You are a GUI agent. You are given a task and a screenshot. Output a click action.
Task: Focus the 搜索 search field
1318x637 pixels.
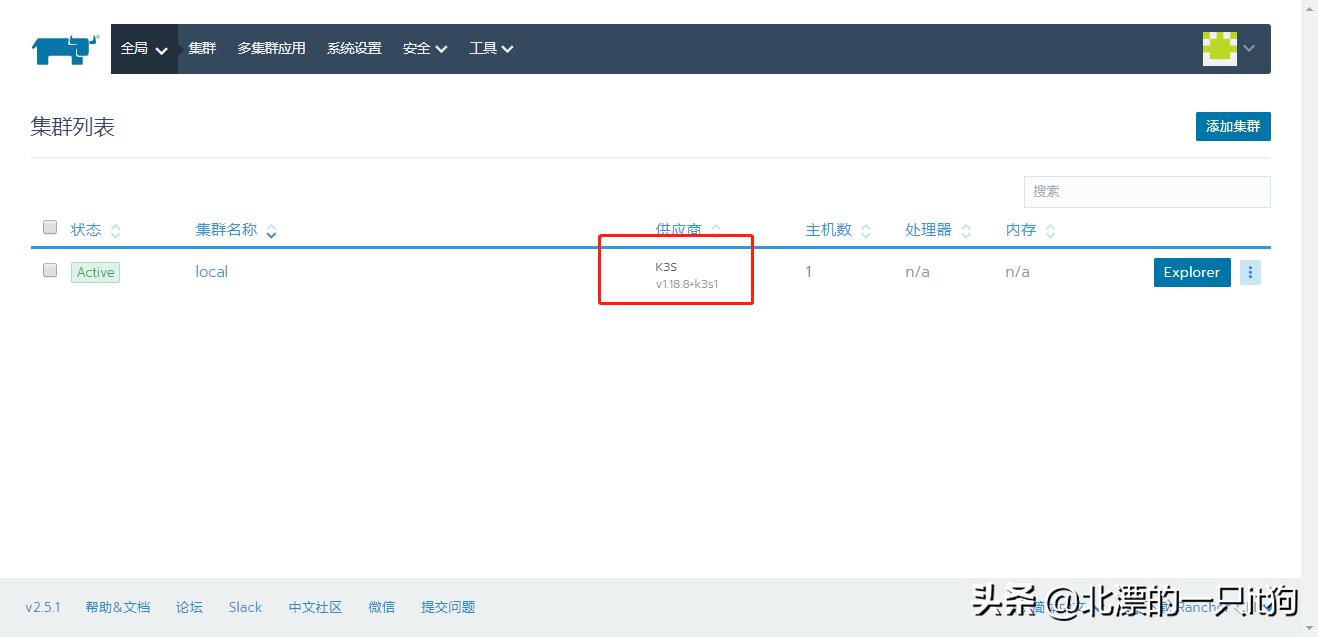coord(1147,191)
